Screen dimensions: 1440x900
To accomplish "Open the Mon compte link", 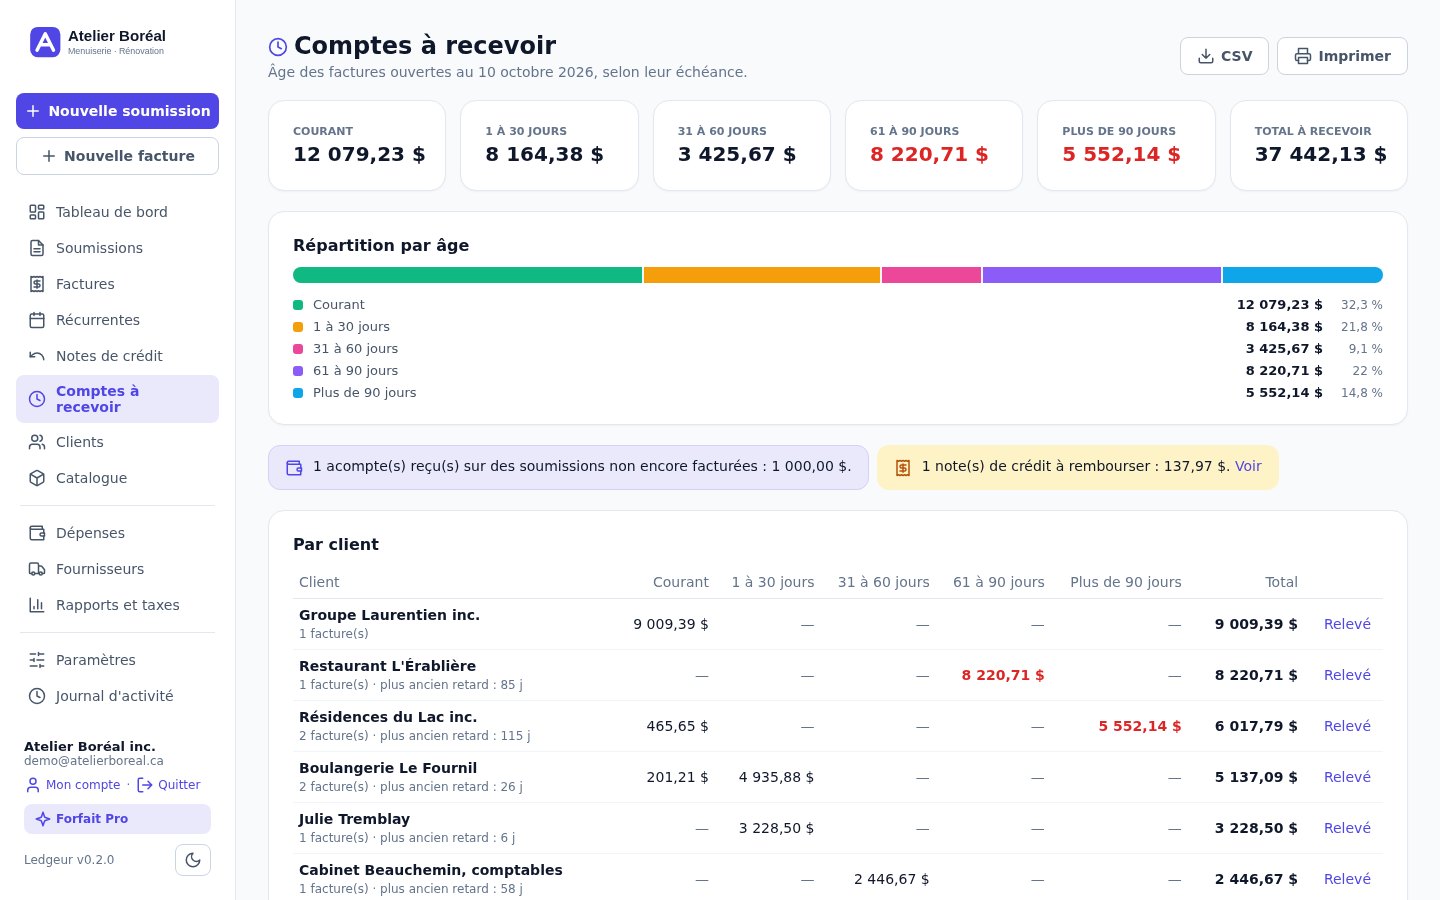I will (73, 785).
